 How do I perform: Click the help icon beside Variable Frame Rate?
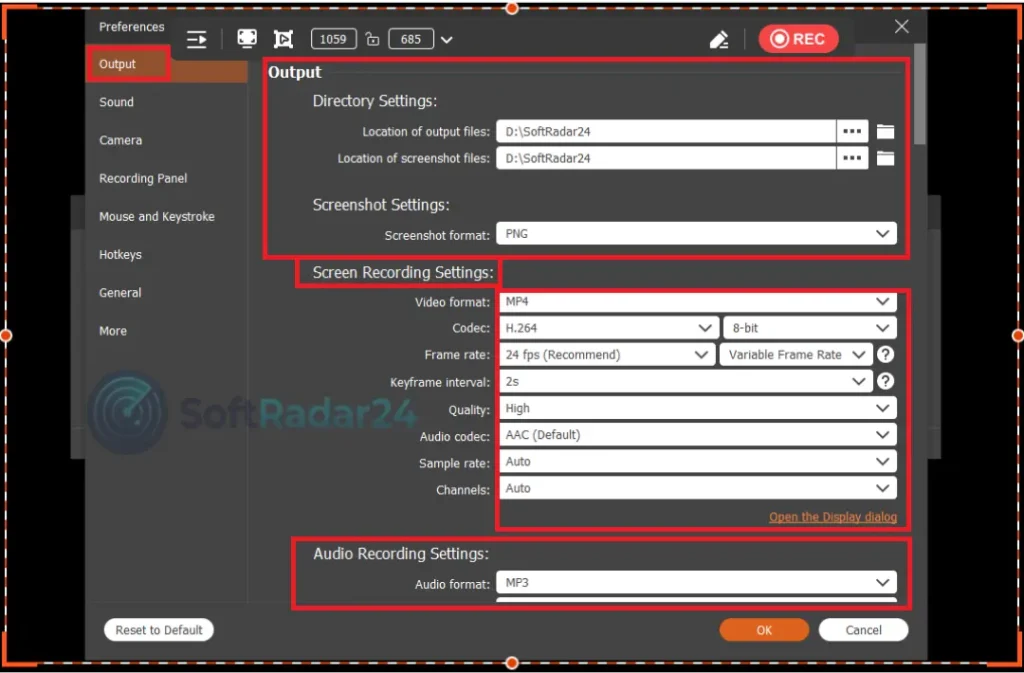coord(885,354)
